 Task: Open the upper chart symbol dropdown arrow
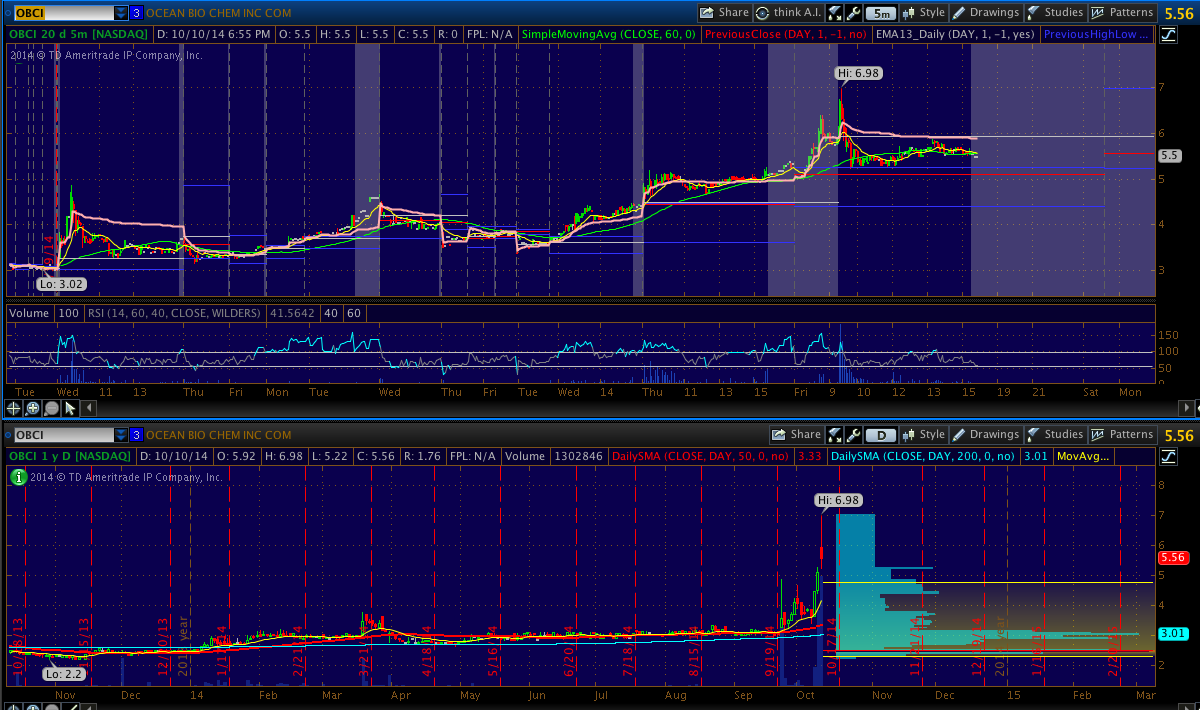121,13
